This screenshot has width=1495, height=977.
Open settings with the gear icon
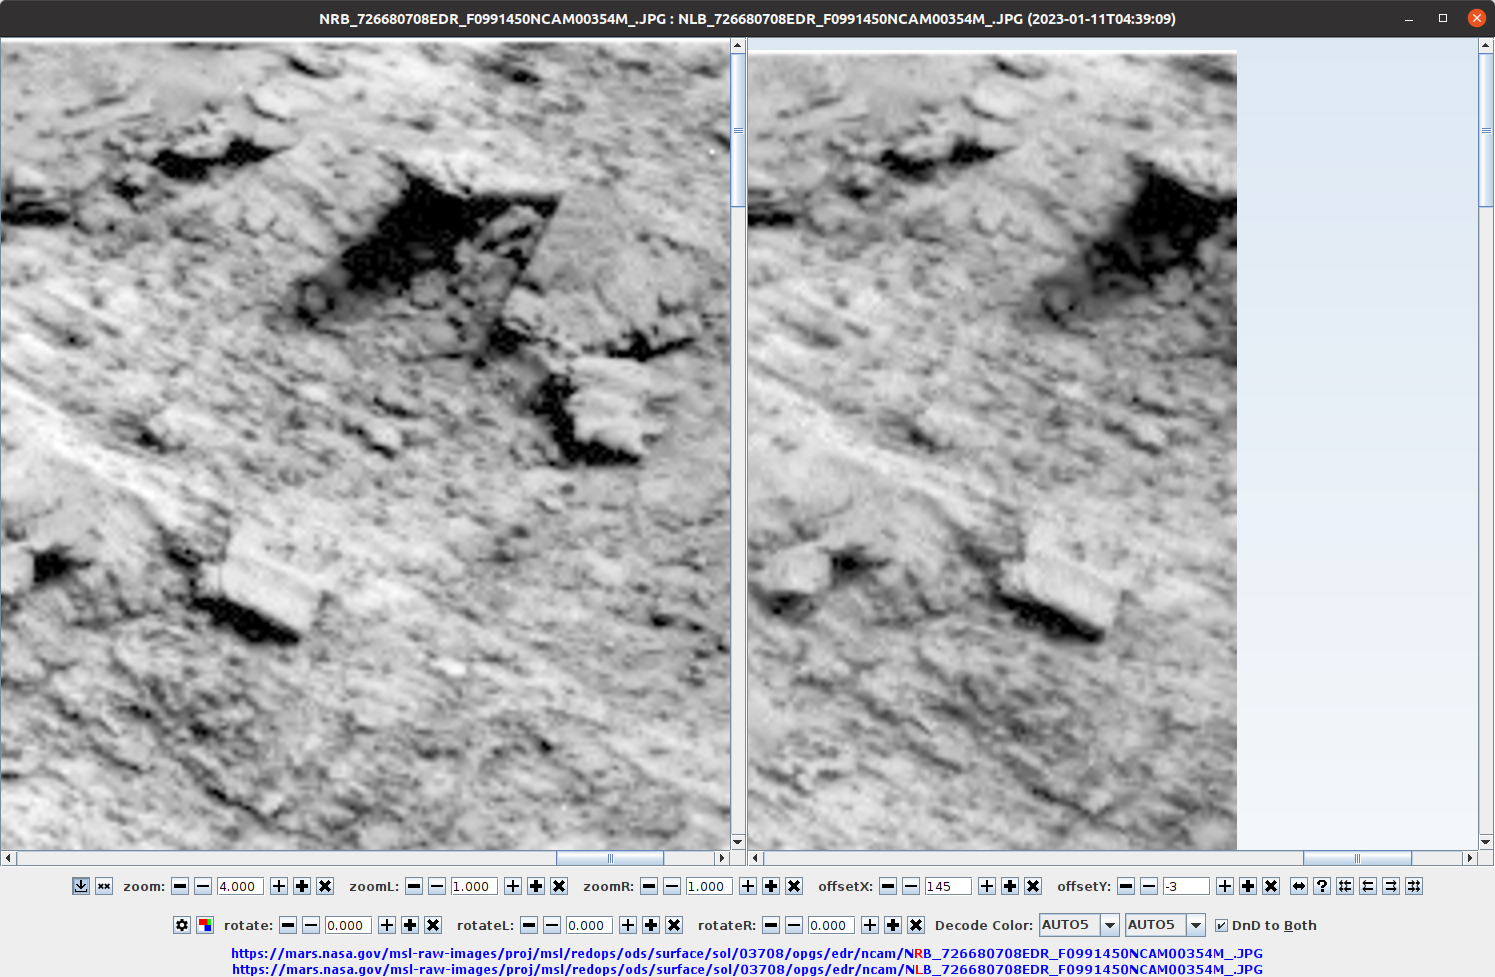point(182,925)
